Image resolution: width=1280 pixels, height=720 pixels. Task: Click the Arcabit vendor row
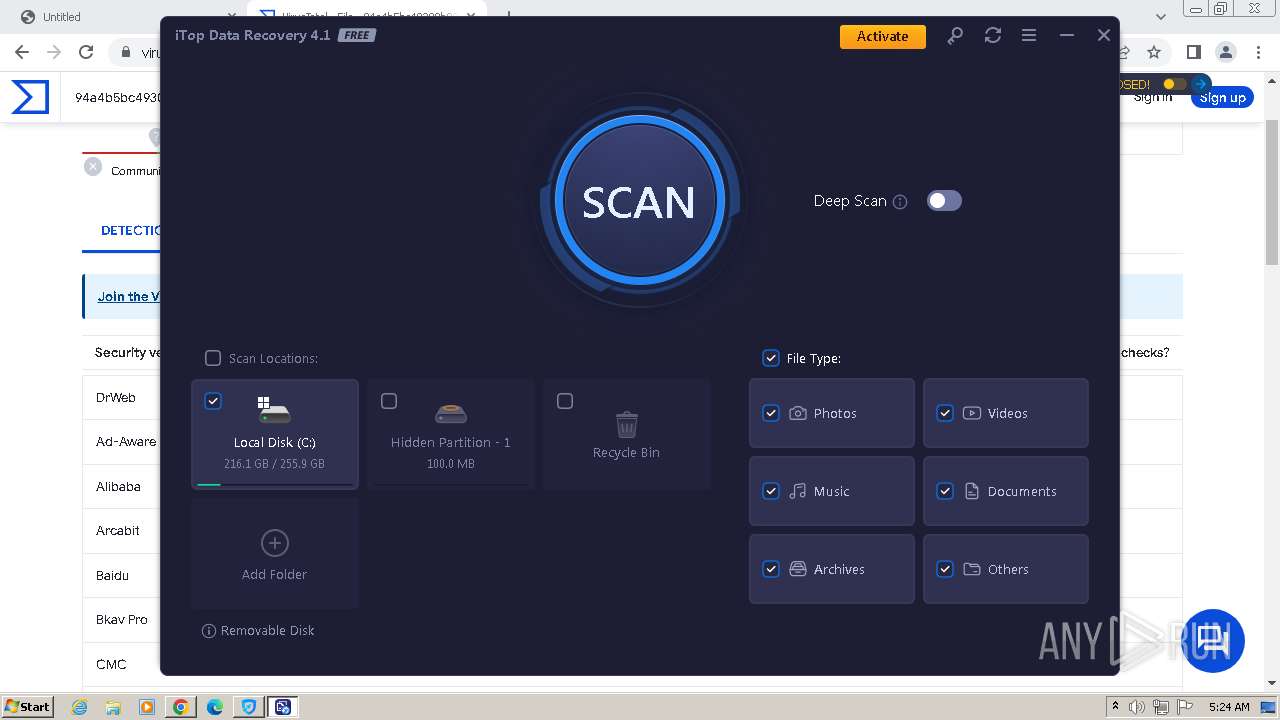[121, 531]
